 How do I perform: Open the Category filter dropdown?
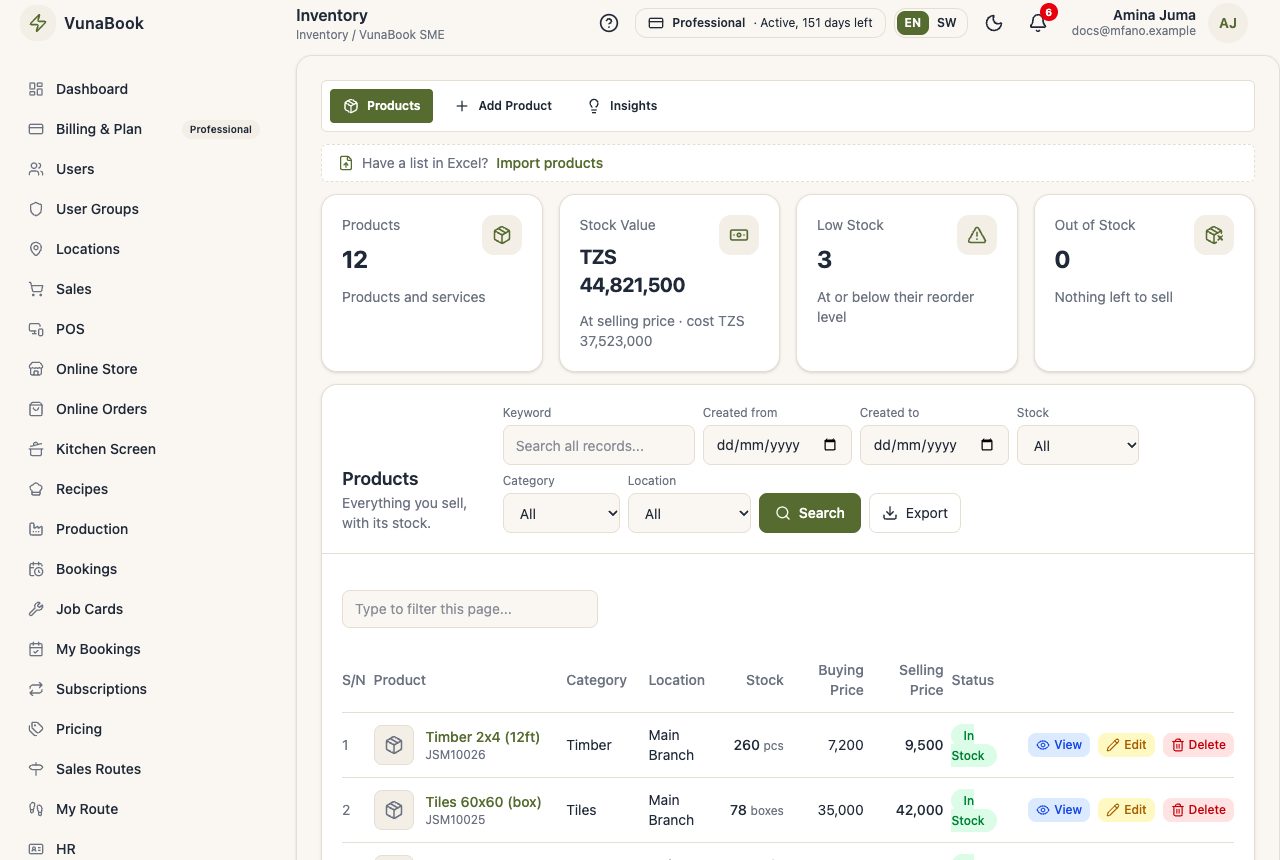click(561, 513)
